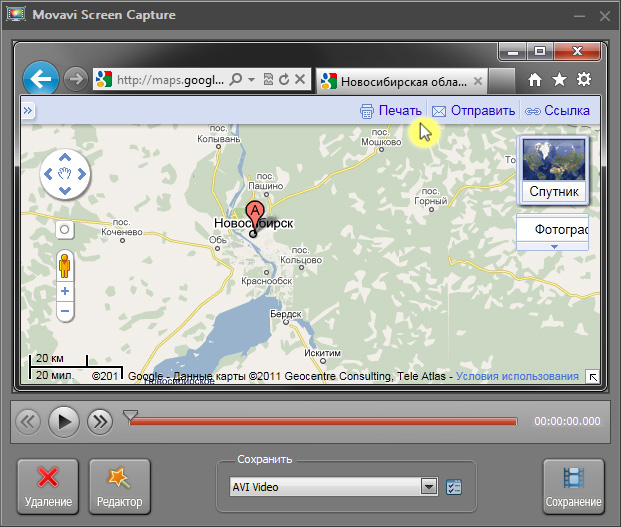621x527 pixels.
Task: Zoom out the map with minus
Action: (x=65, y=311)
